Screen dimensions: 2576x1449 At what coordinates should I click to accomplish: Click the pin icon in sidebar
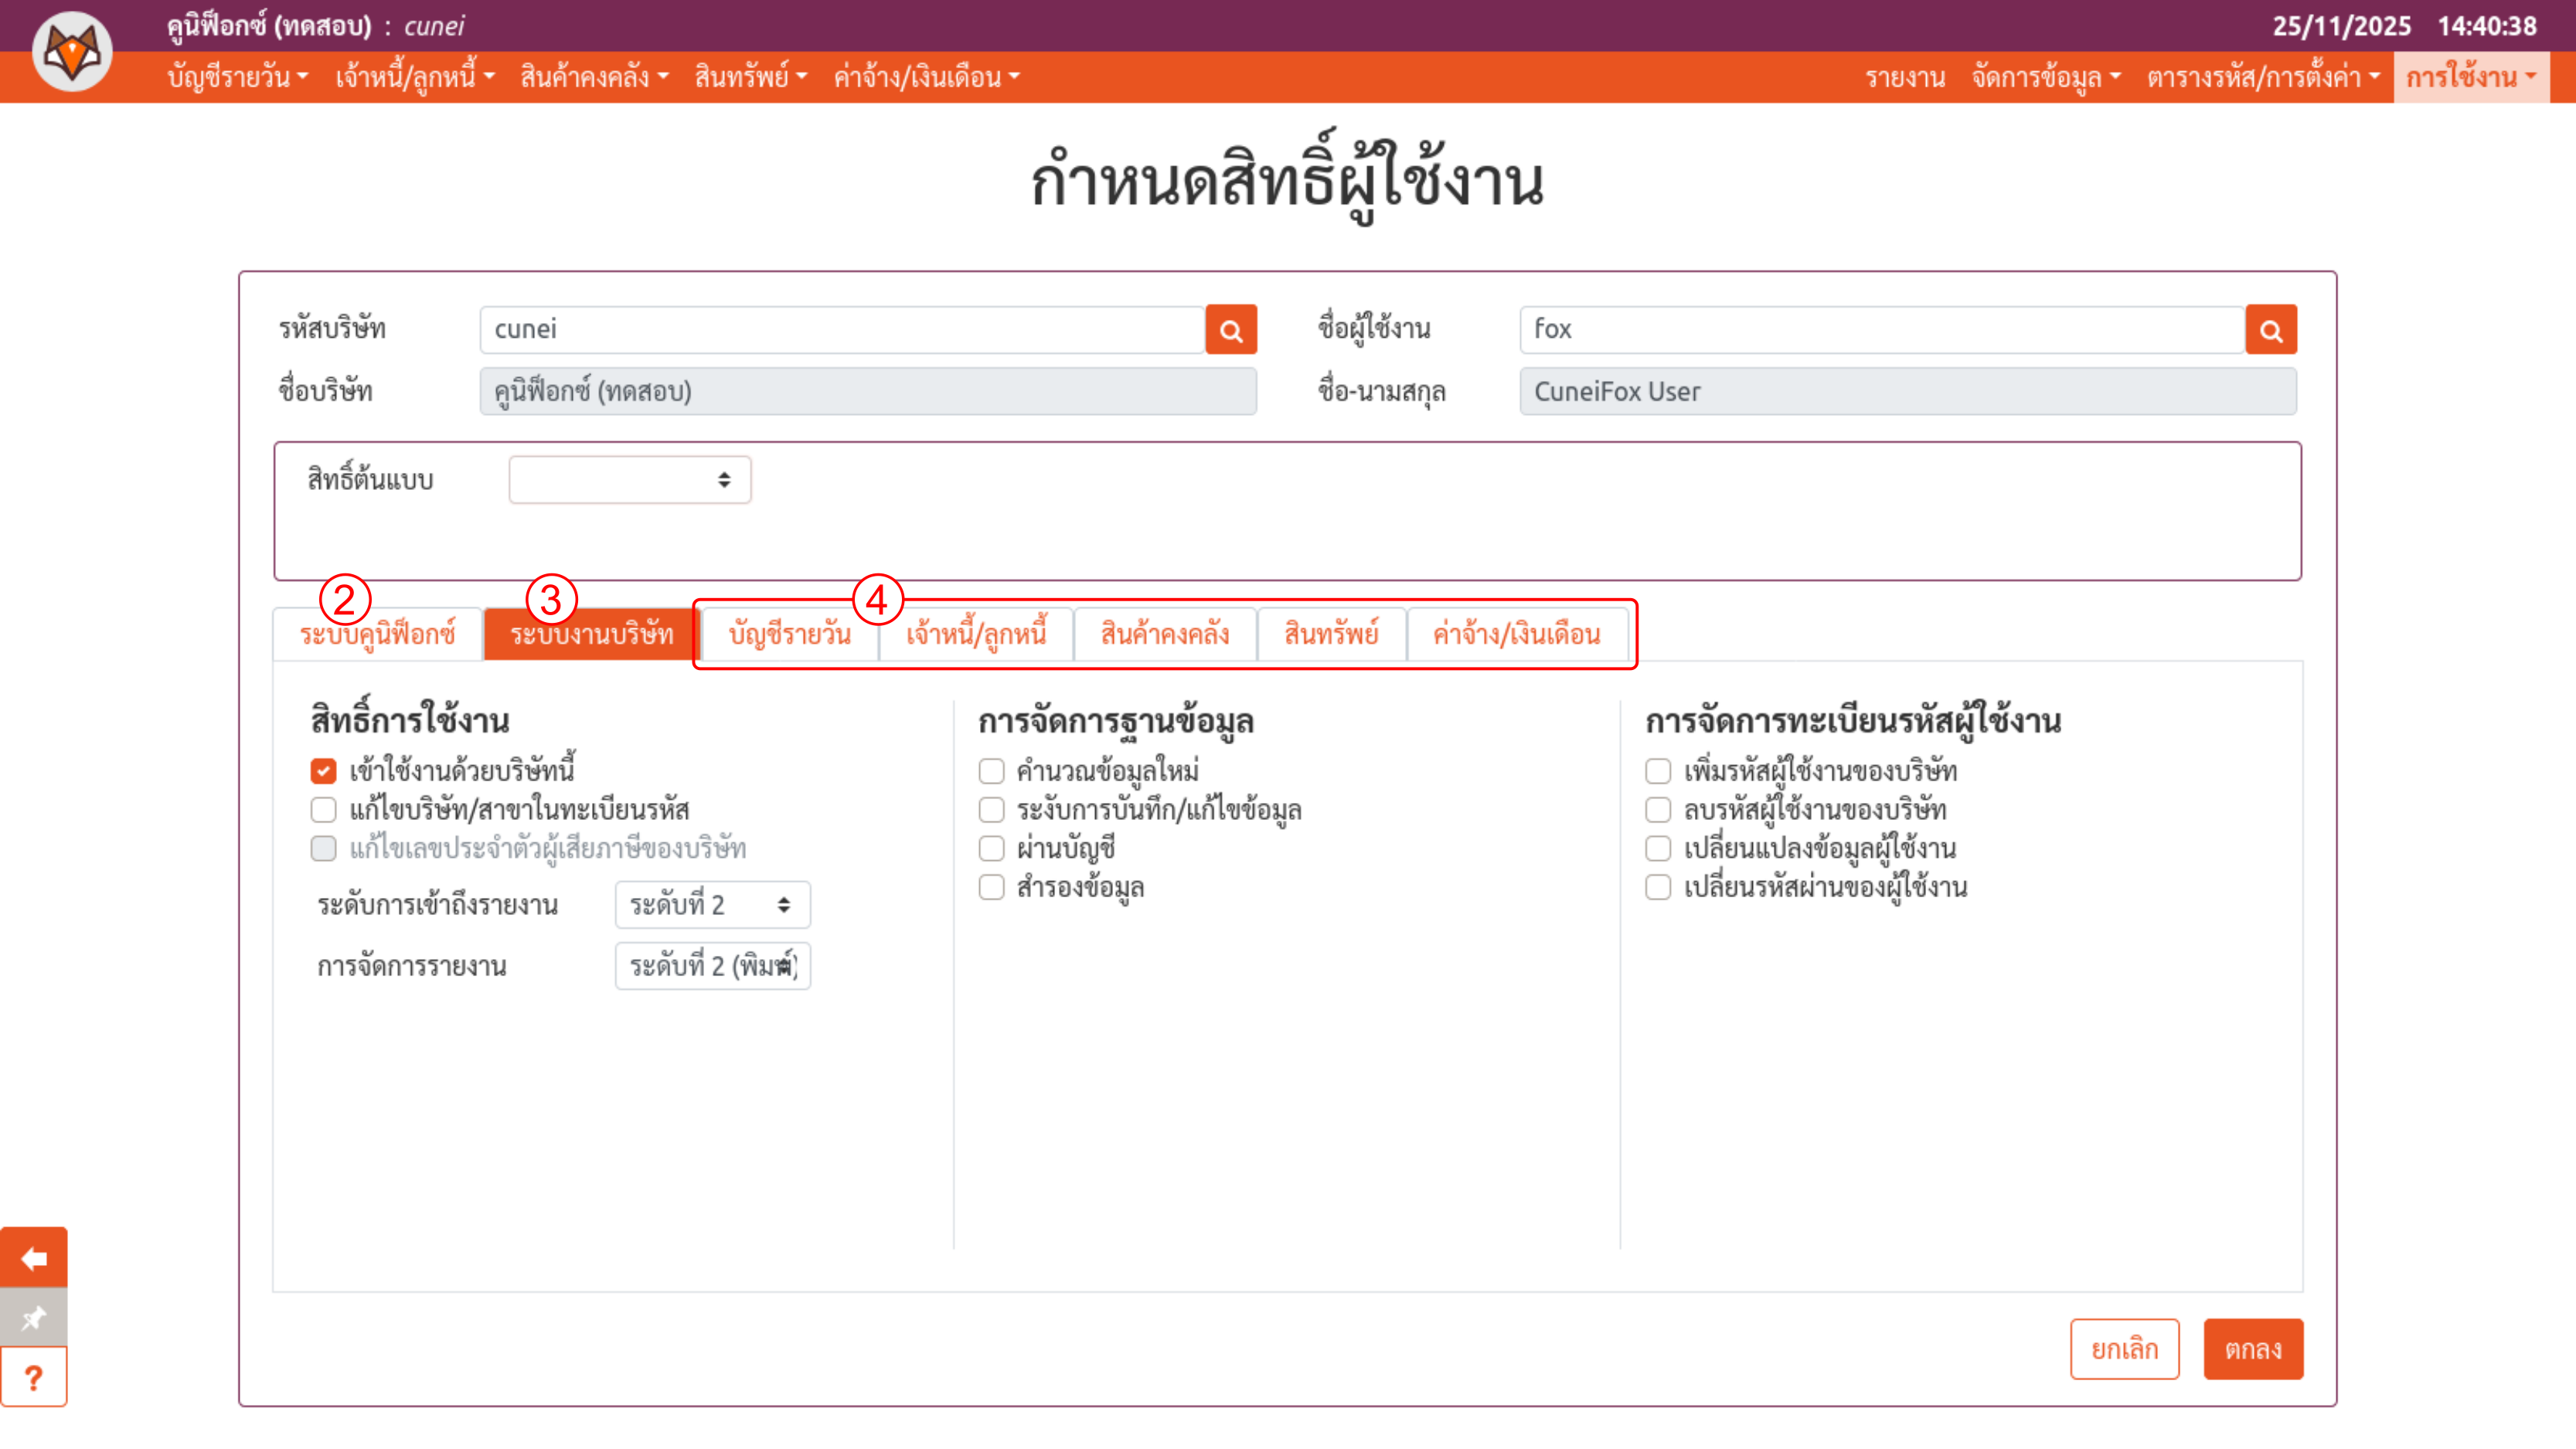coord(34,1317)
